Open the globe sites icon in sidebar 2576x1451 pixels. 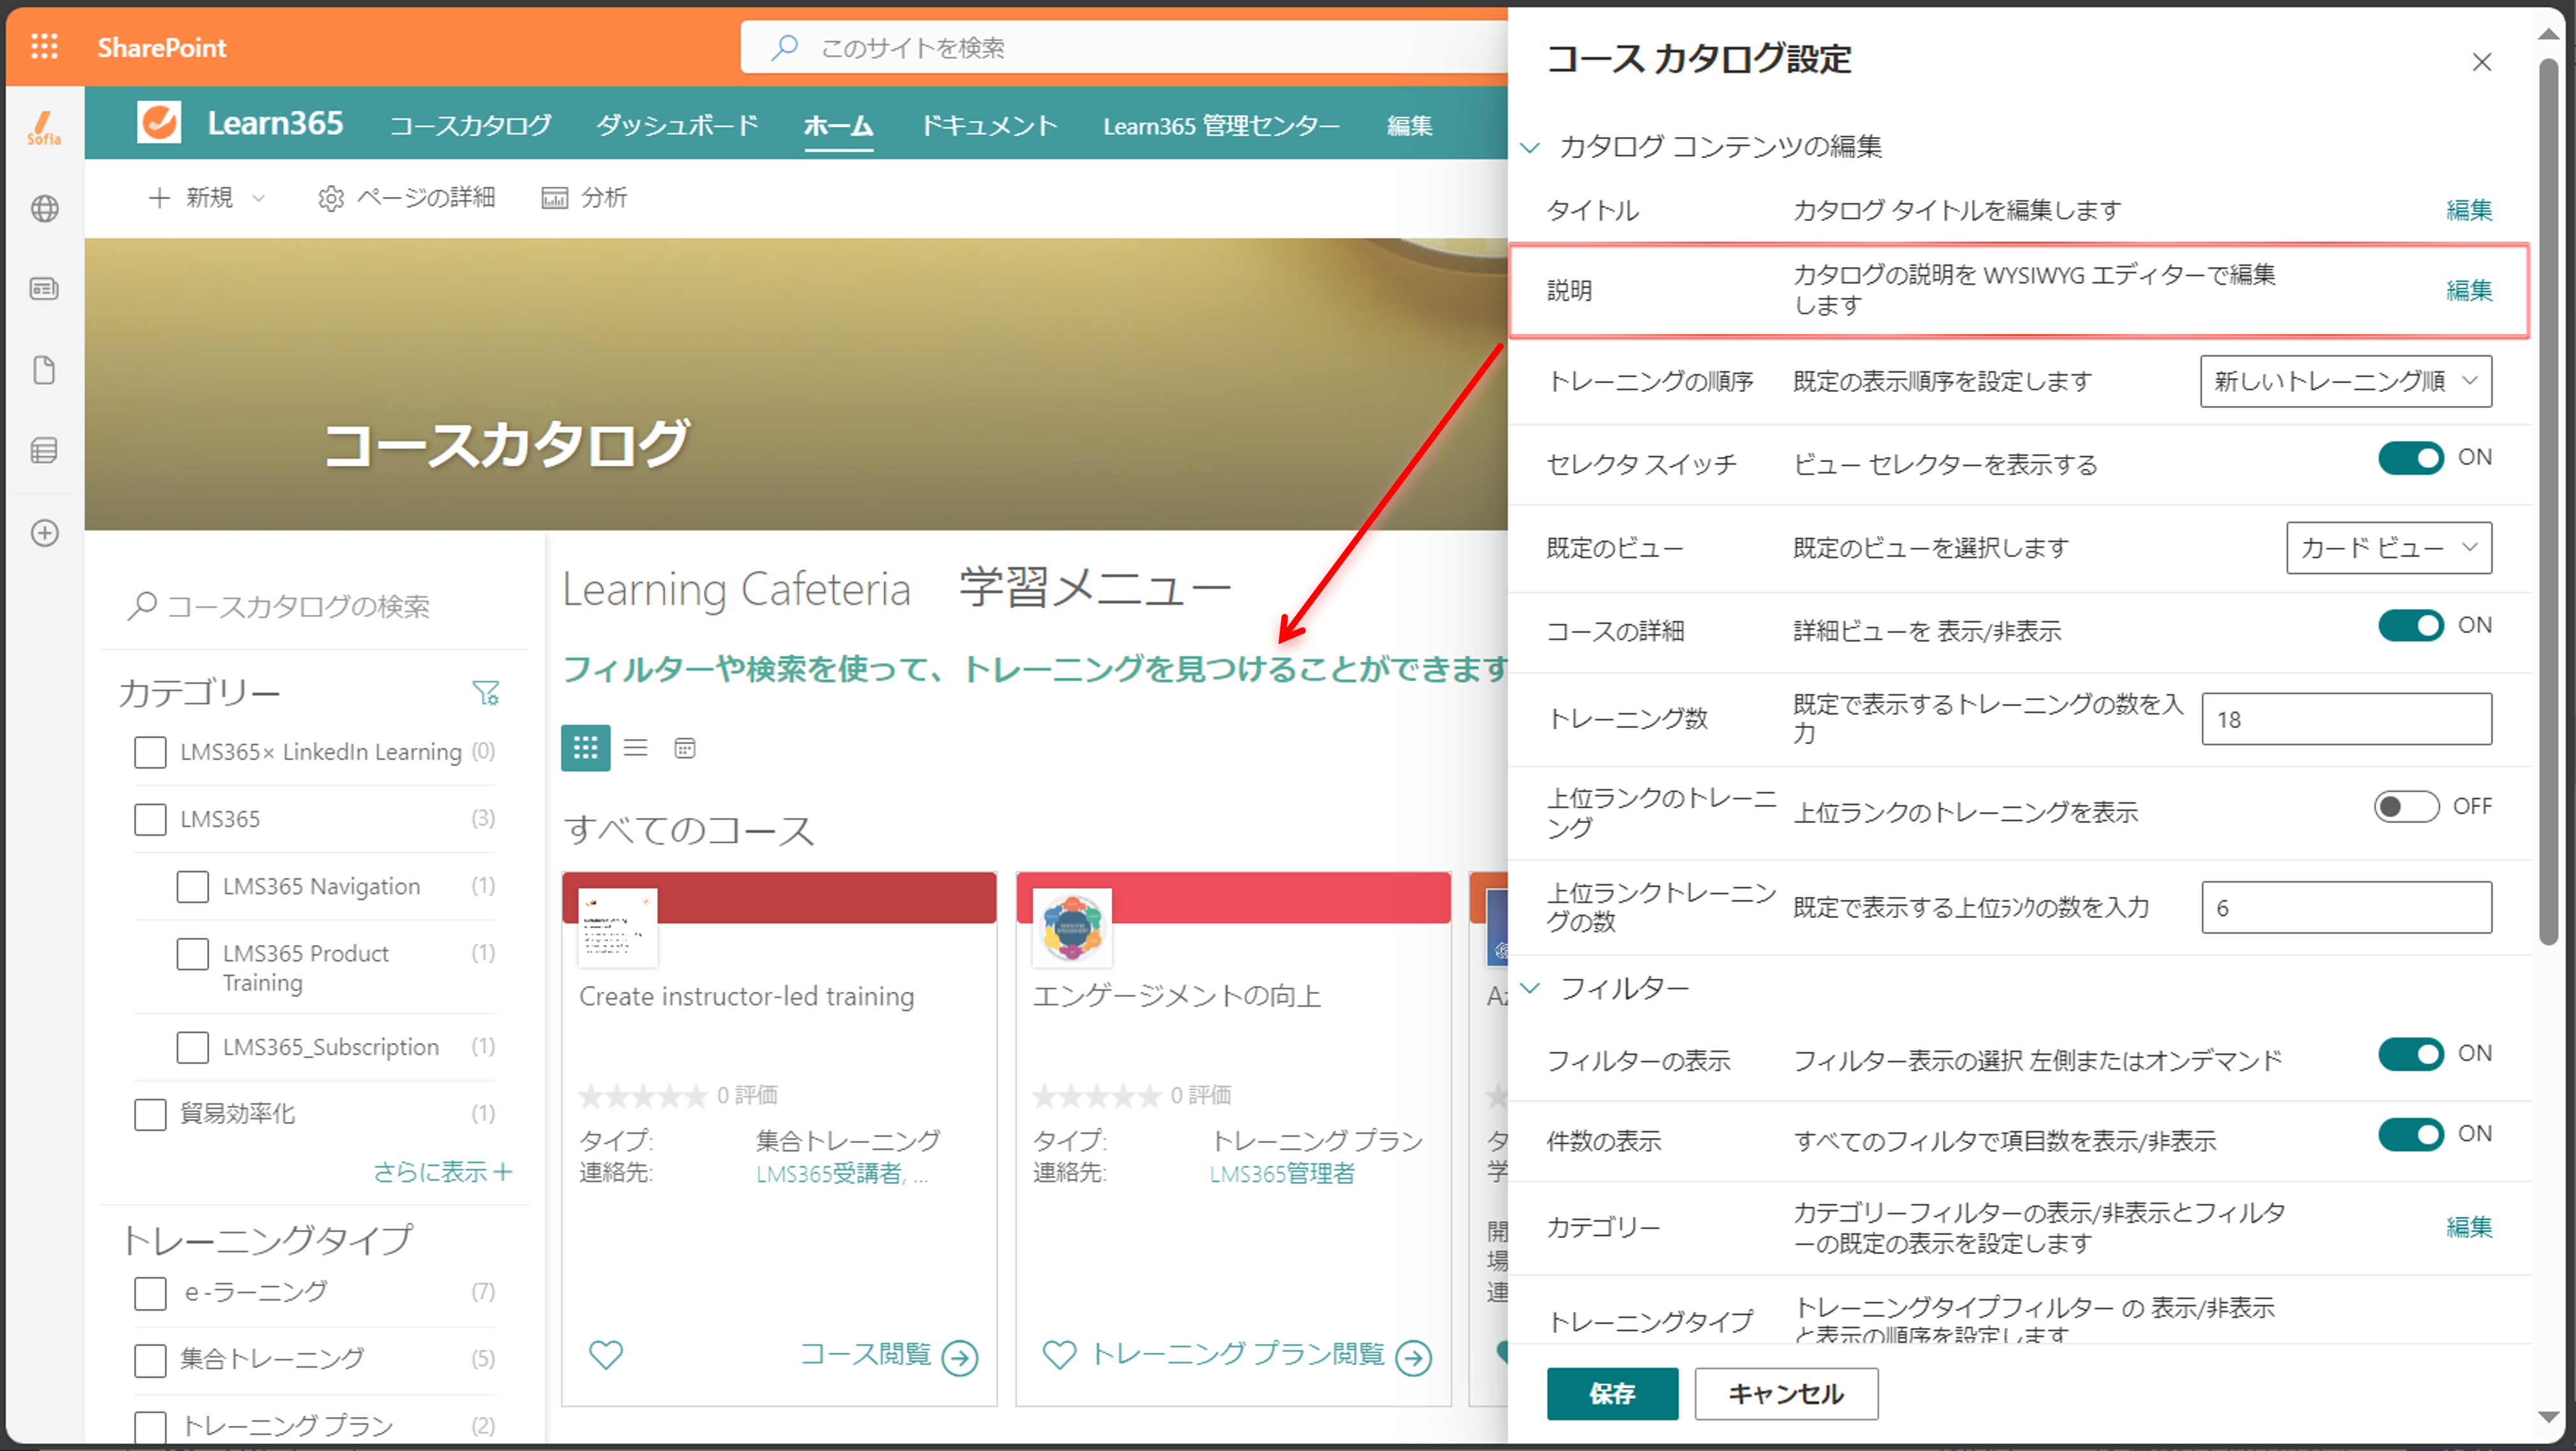point(44,208)
